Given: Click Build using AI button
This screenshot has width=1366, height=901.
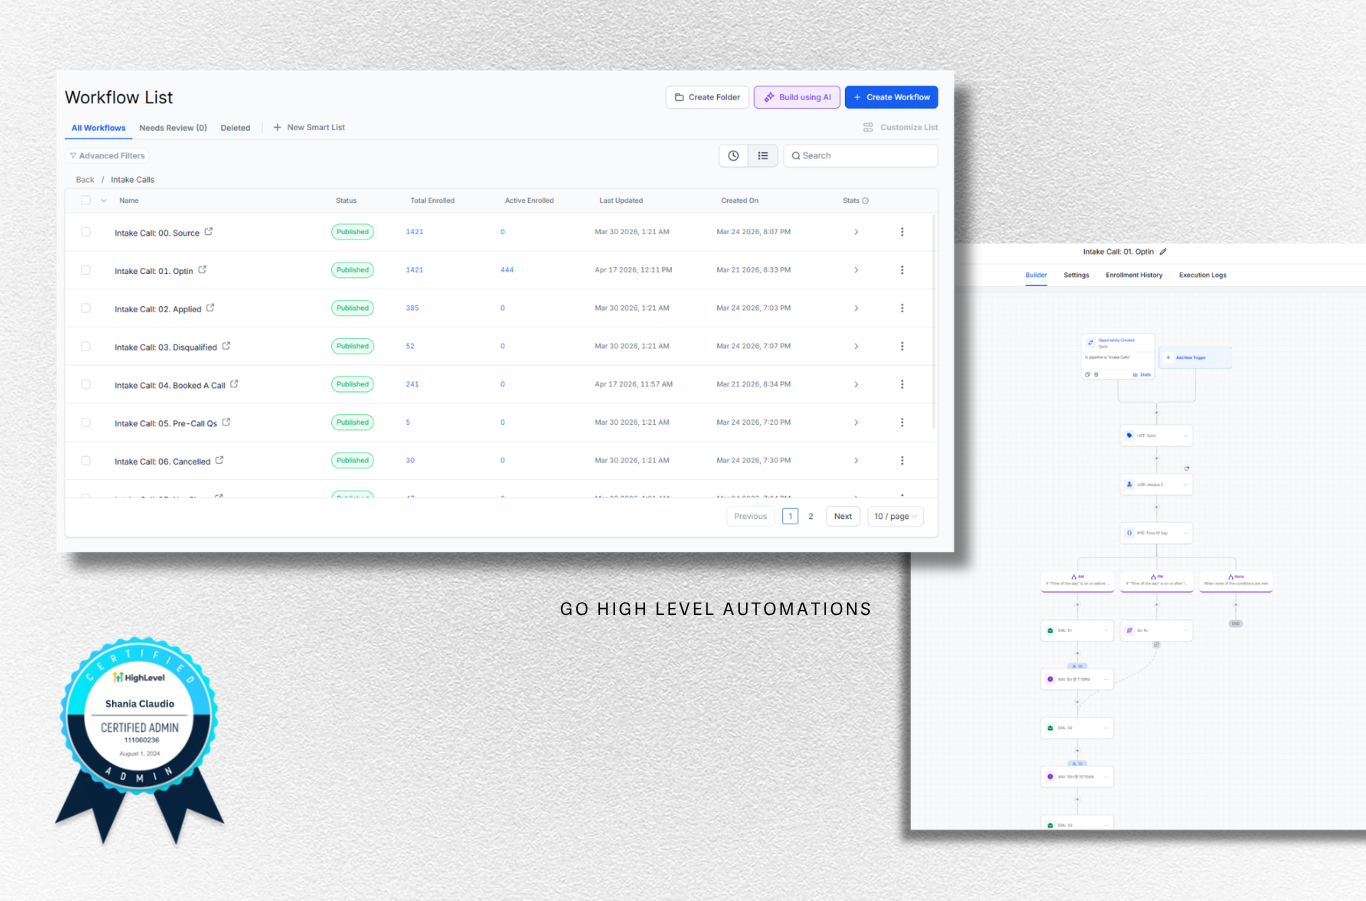Looking at the screenshot, I should tap(797, 97).
